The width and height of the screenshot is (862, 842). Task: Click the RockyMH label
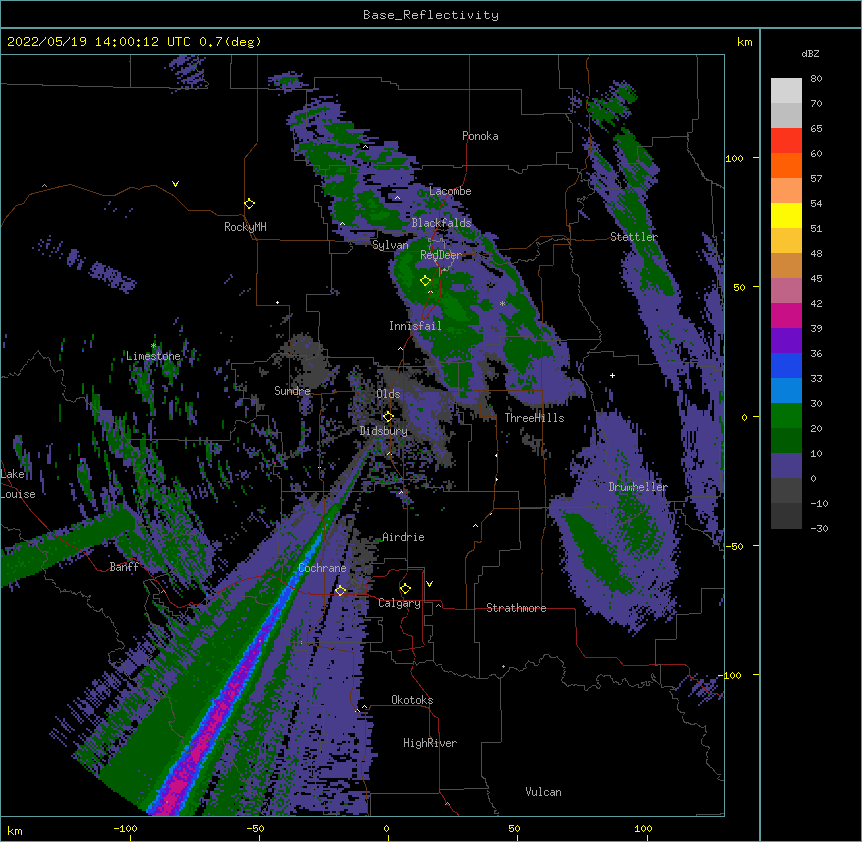(x=245, y=227)
